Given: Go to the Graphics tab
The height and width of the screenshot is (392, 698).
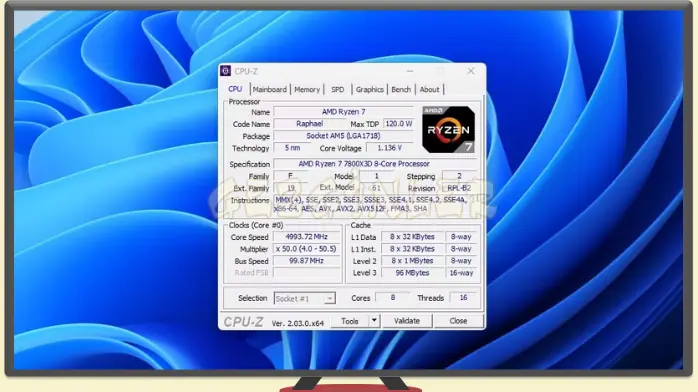Looking at the screenshot, I should click(x=369, y=89).
